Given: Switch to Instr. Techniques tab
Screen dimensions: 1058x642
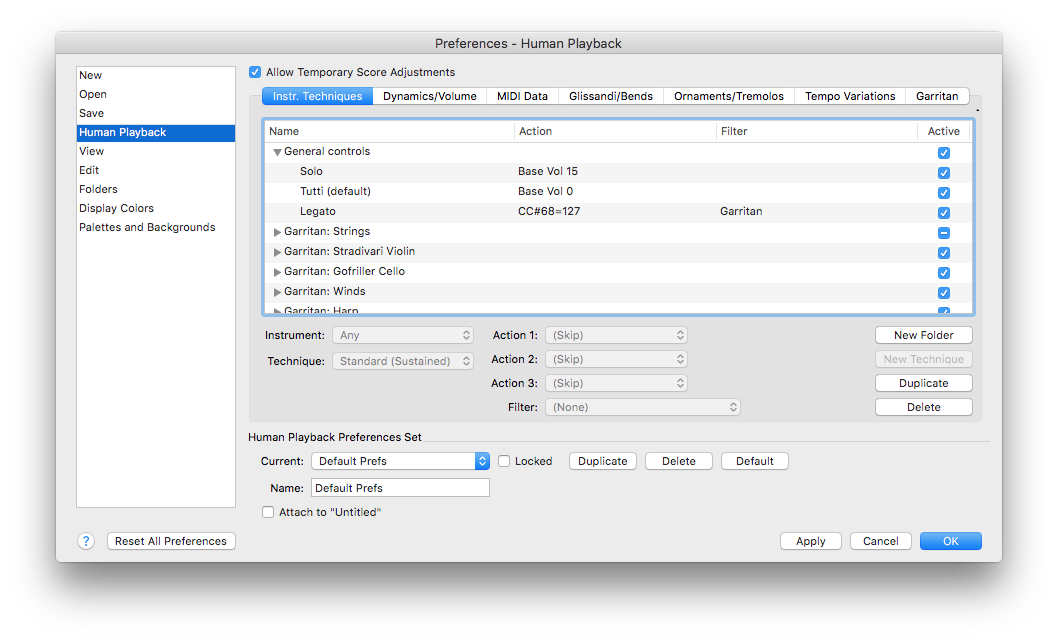Looking at the screenshot, I should pyautogui.click(x=317, y=96).
